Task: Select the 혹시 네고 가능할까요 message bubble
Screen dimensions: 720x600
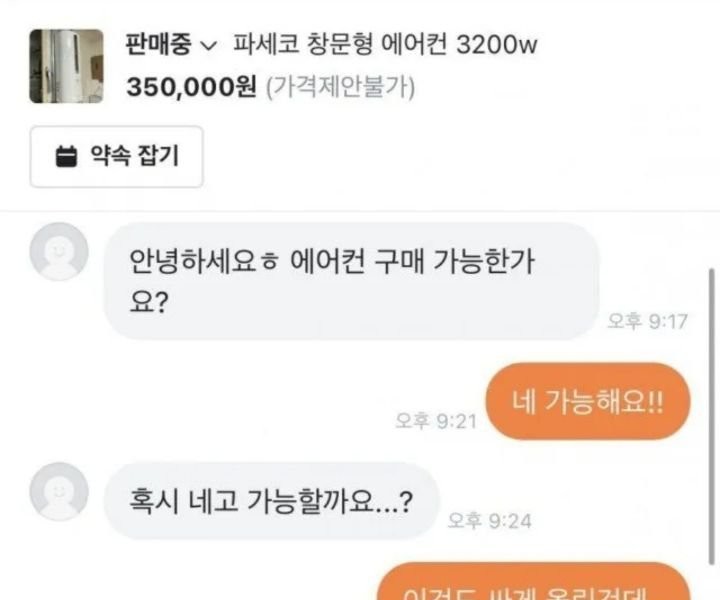Action: (272, 501)
